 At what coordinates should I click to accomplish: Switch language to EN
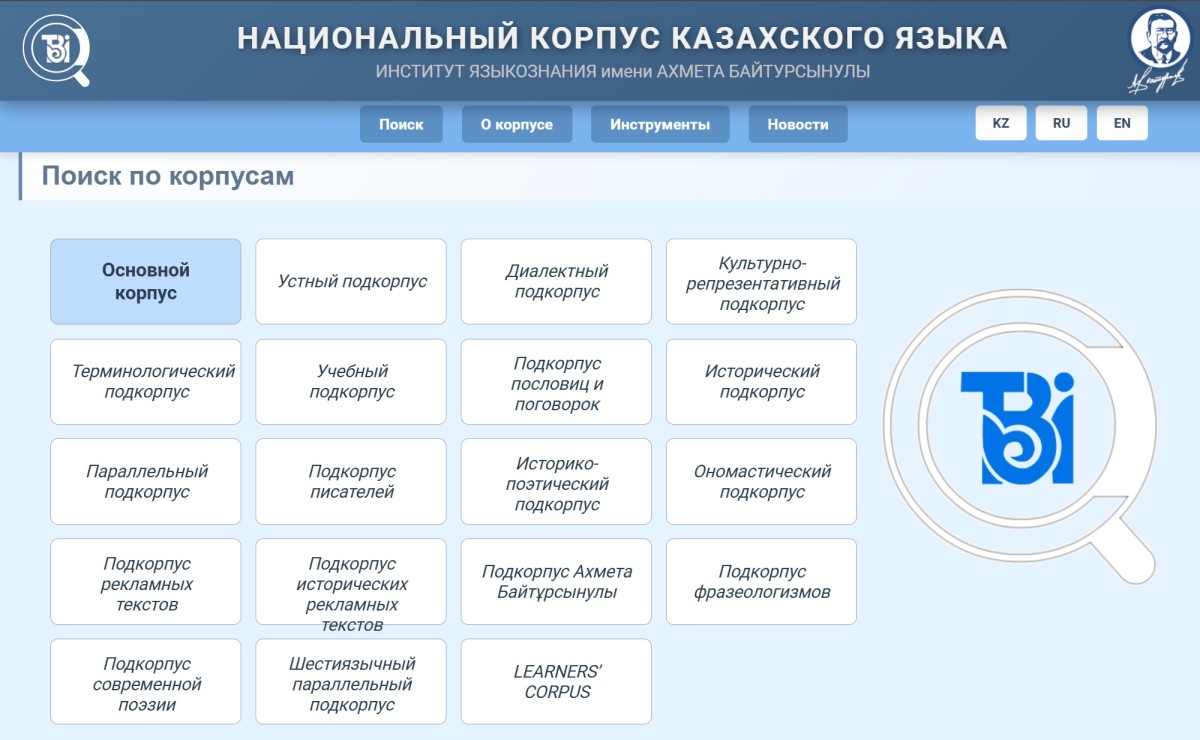(1122, 123)
